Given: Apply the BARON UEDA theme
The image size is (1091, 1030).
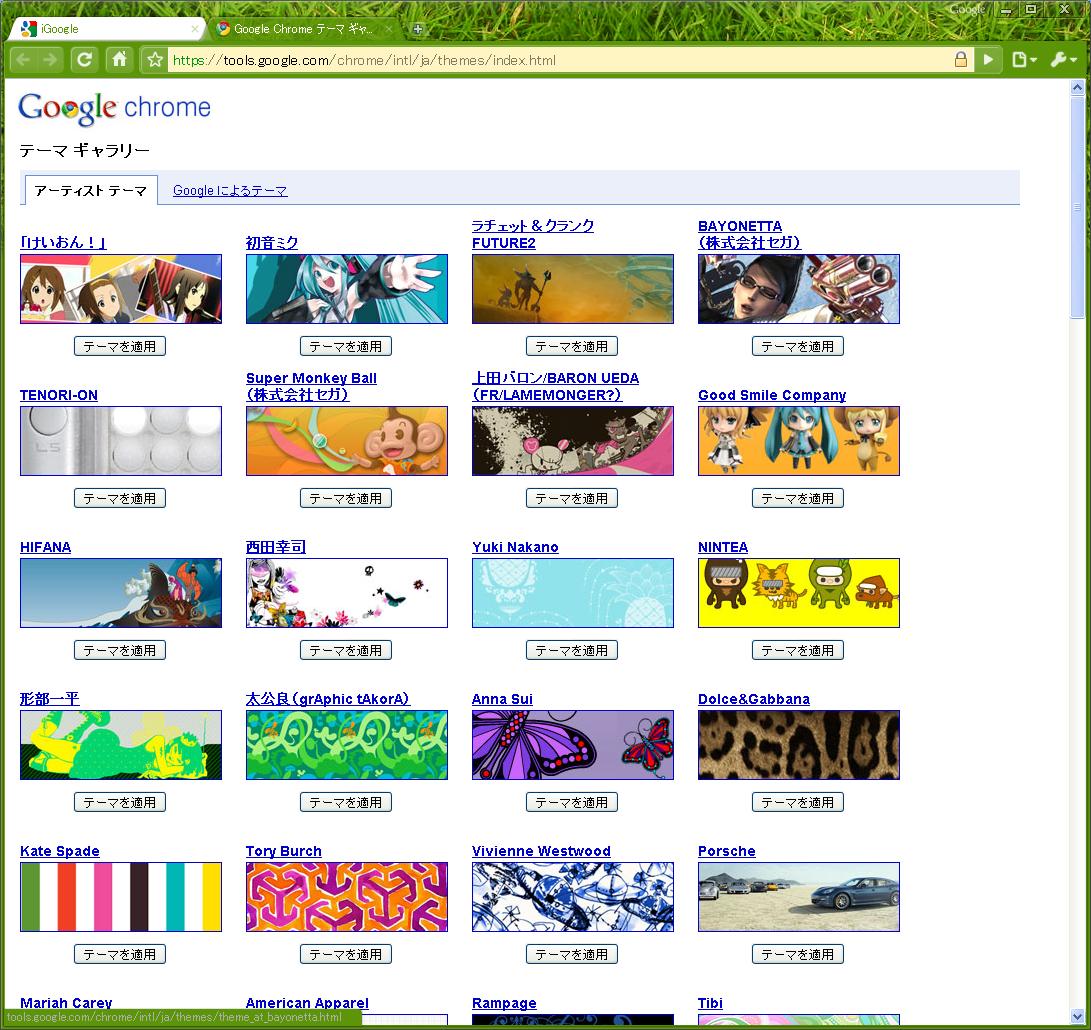Looking at the screenshot, I should click(x=572, y=498).
